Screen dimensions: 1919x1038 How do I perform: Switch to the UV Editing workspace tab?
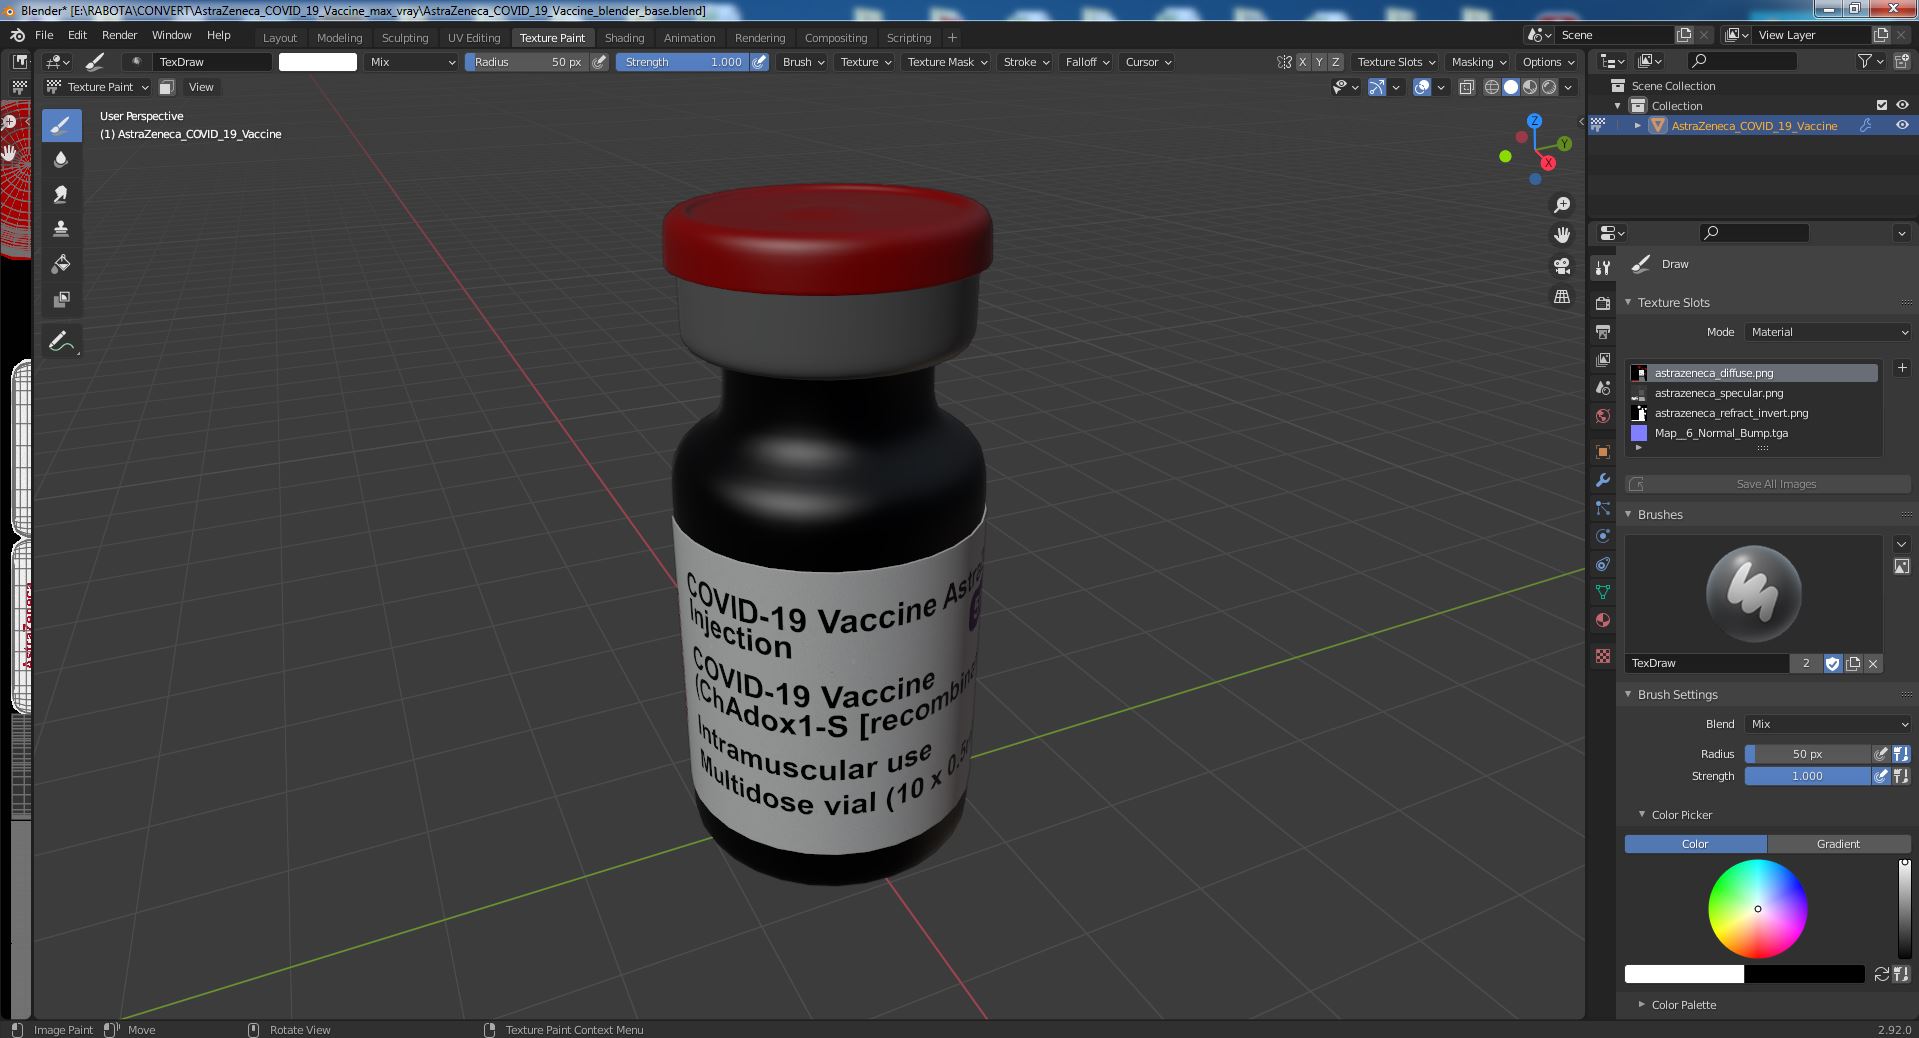473,38
